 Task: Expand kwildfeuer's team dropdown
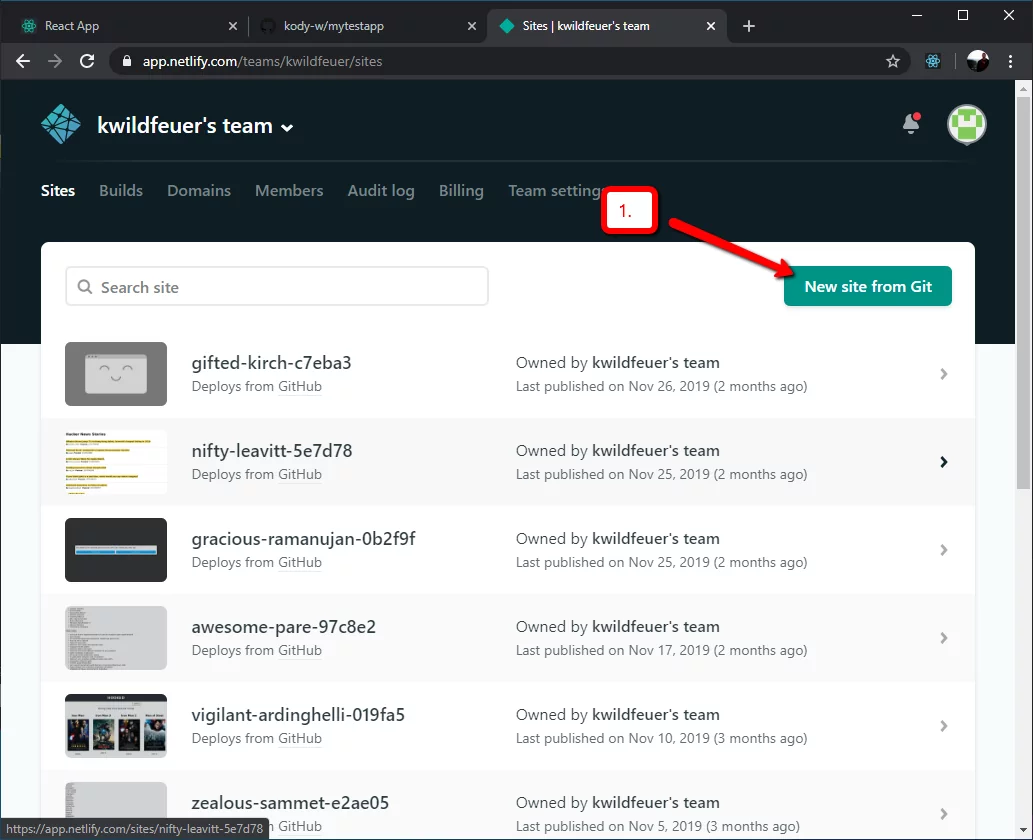coord(287,128)
